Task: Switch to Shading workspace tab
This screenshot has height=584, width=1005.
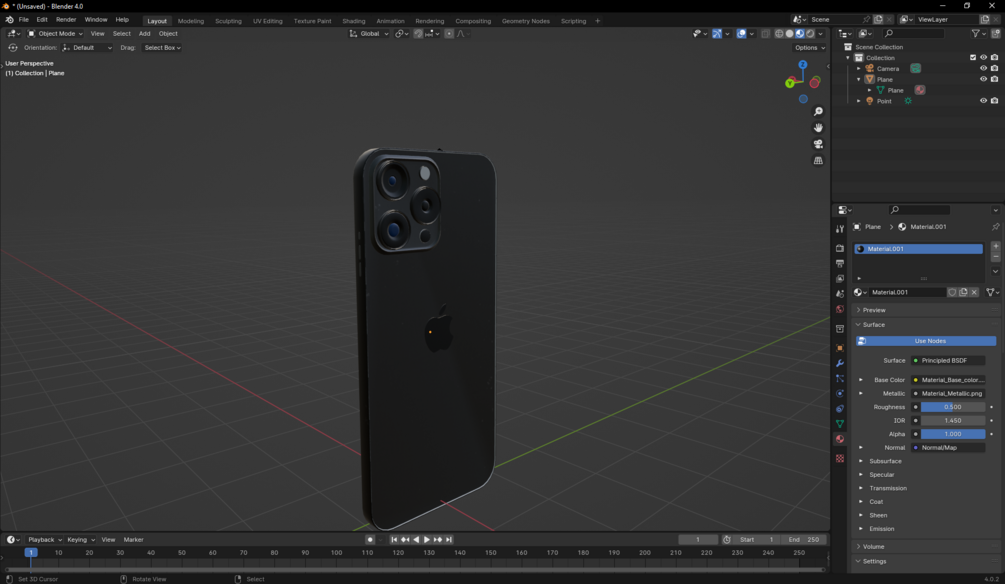Action: (353, 21)
